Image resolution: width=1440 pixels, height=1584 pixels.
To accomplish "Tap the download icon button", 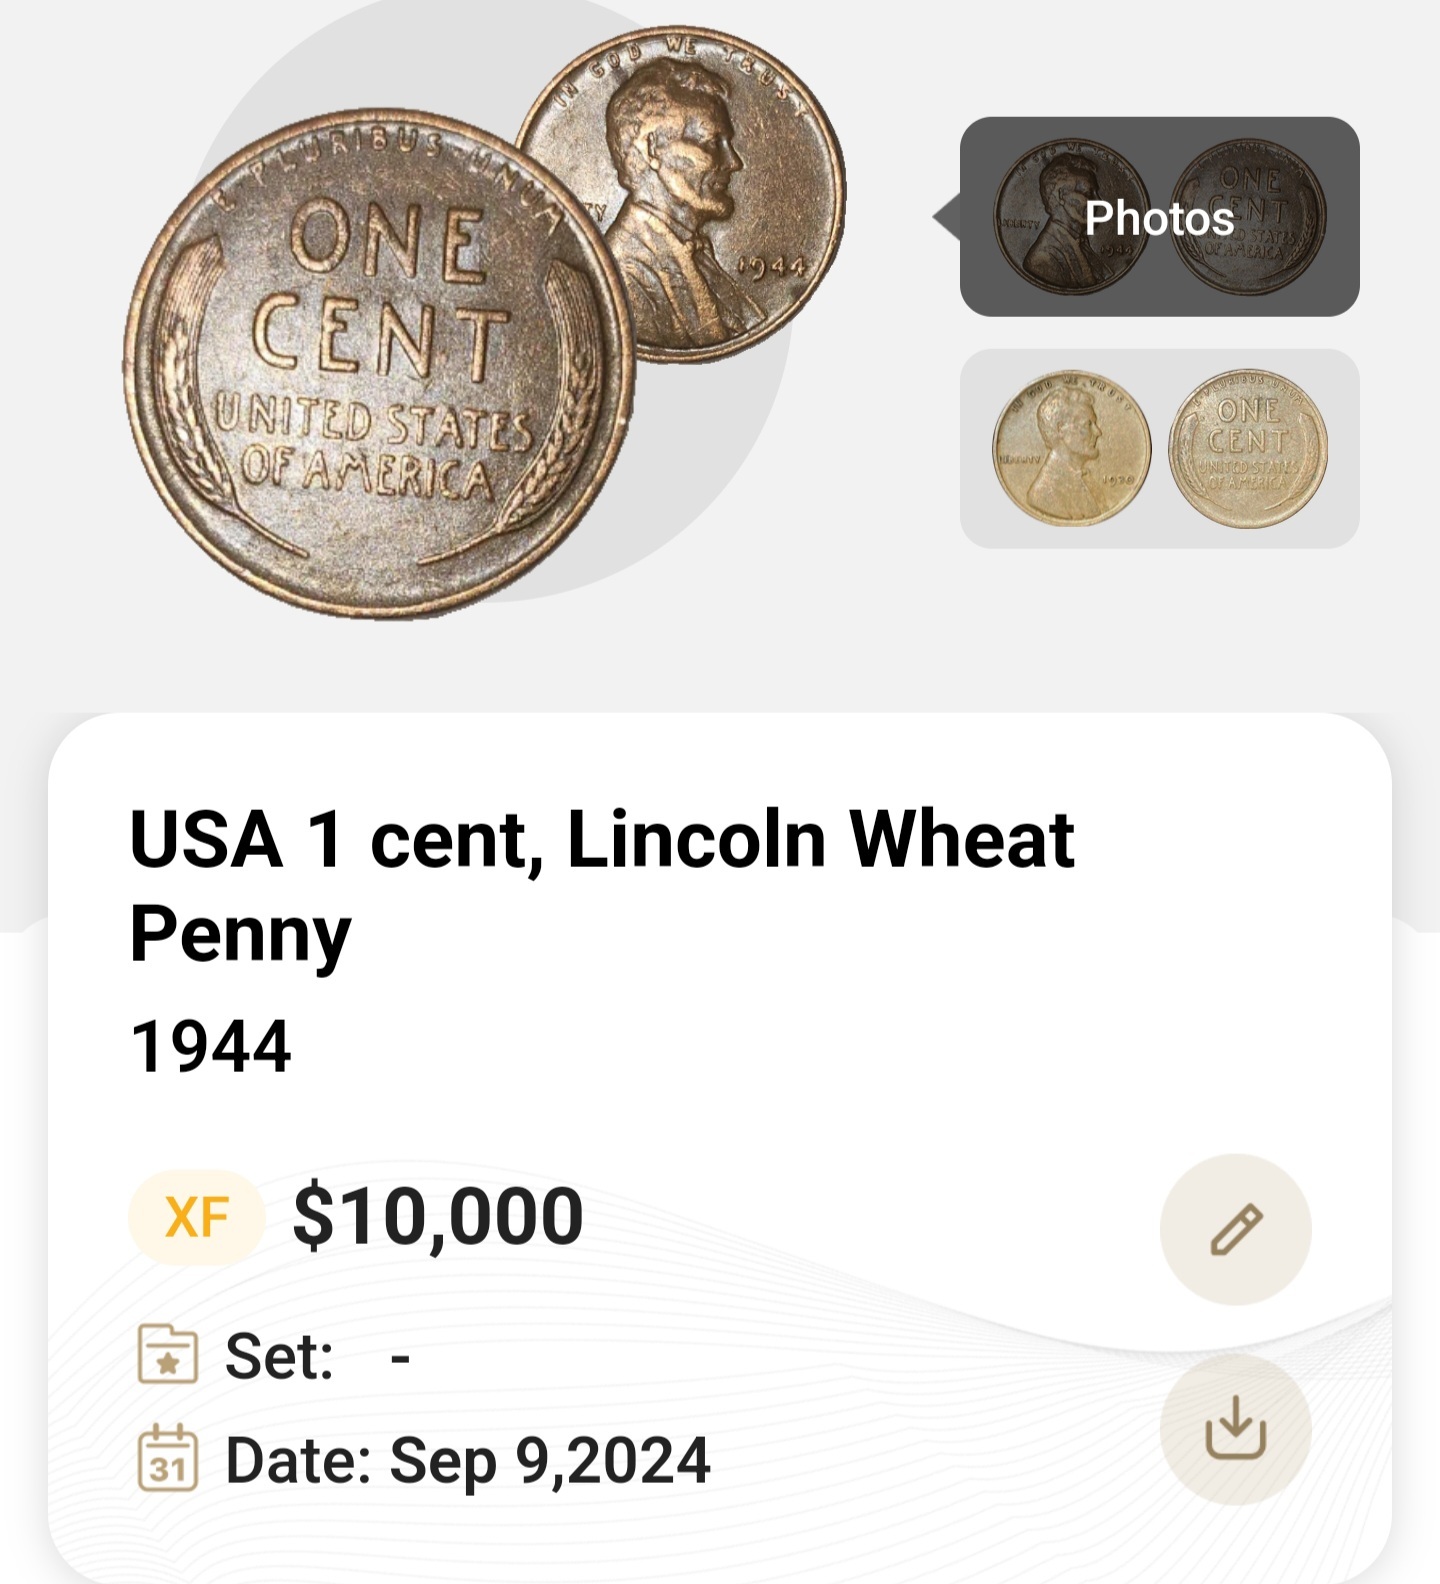I will pos(1235,1429).
